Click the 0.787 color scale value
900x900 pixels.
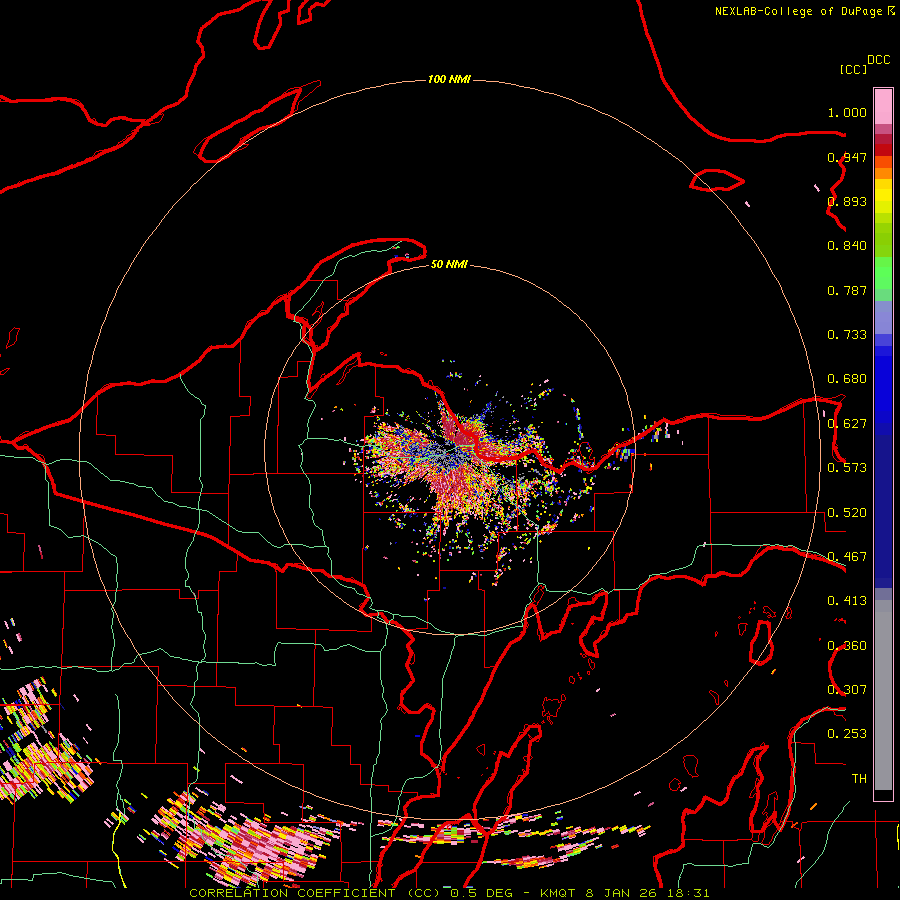point(847,290)
